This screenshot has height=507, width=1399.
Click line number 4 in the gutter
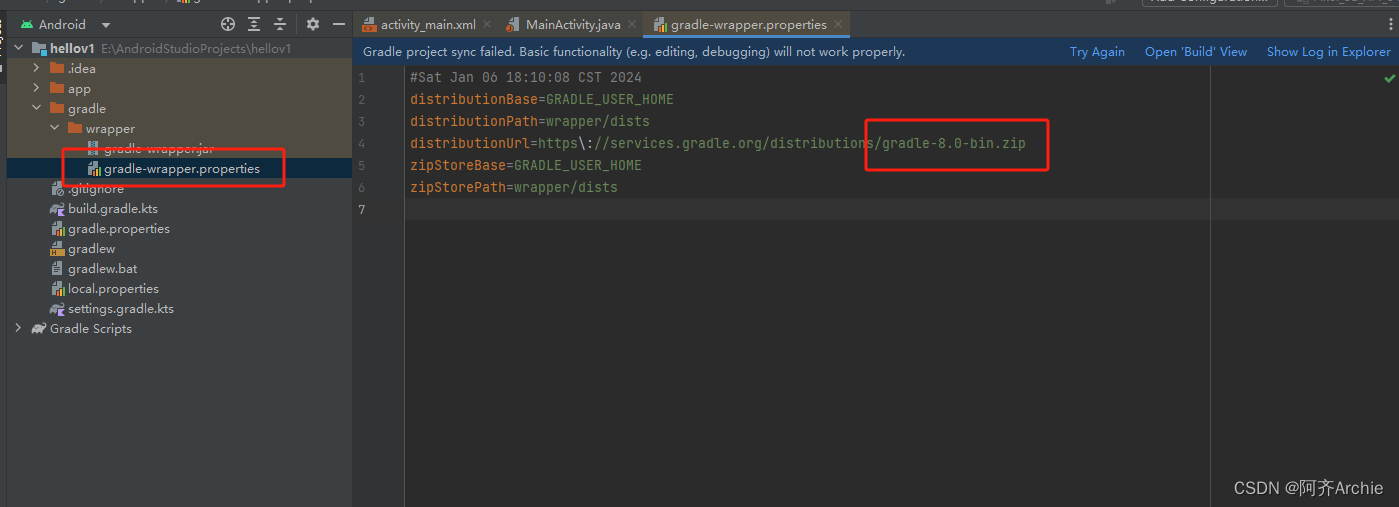point(361,143)
